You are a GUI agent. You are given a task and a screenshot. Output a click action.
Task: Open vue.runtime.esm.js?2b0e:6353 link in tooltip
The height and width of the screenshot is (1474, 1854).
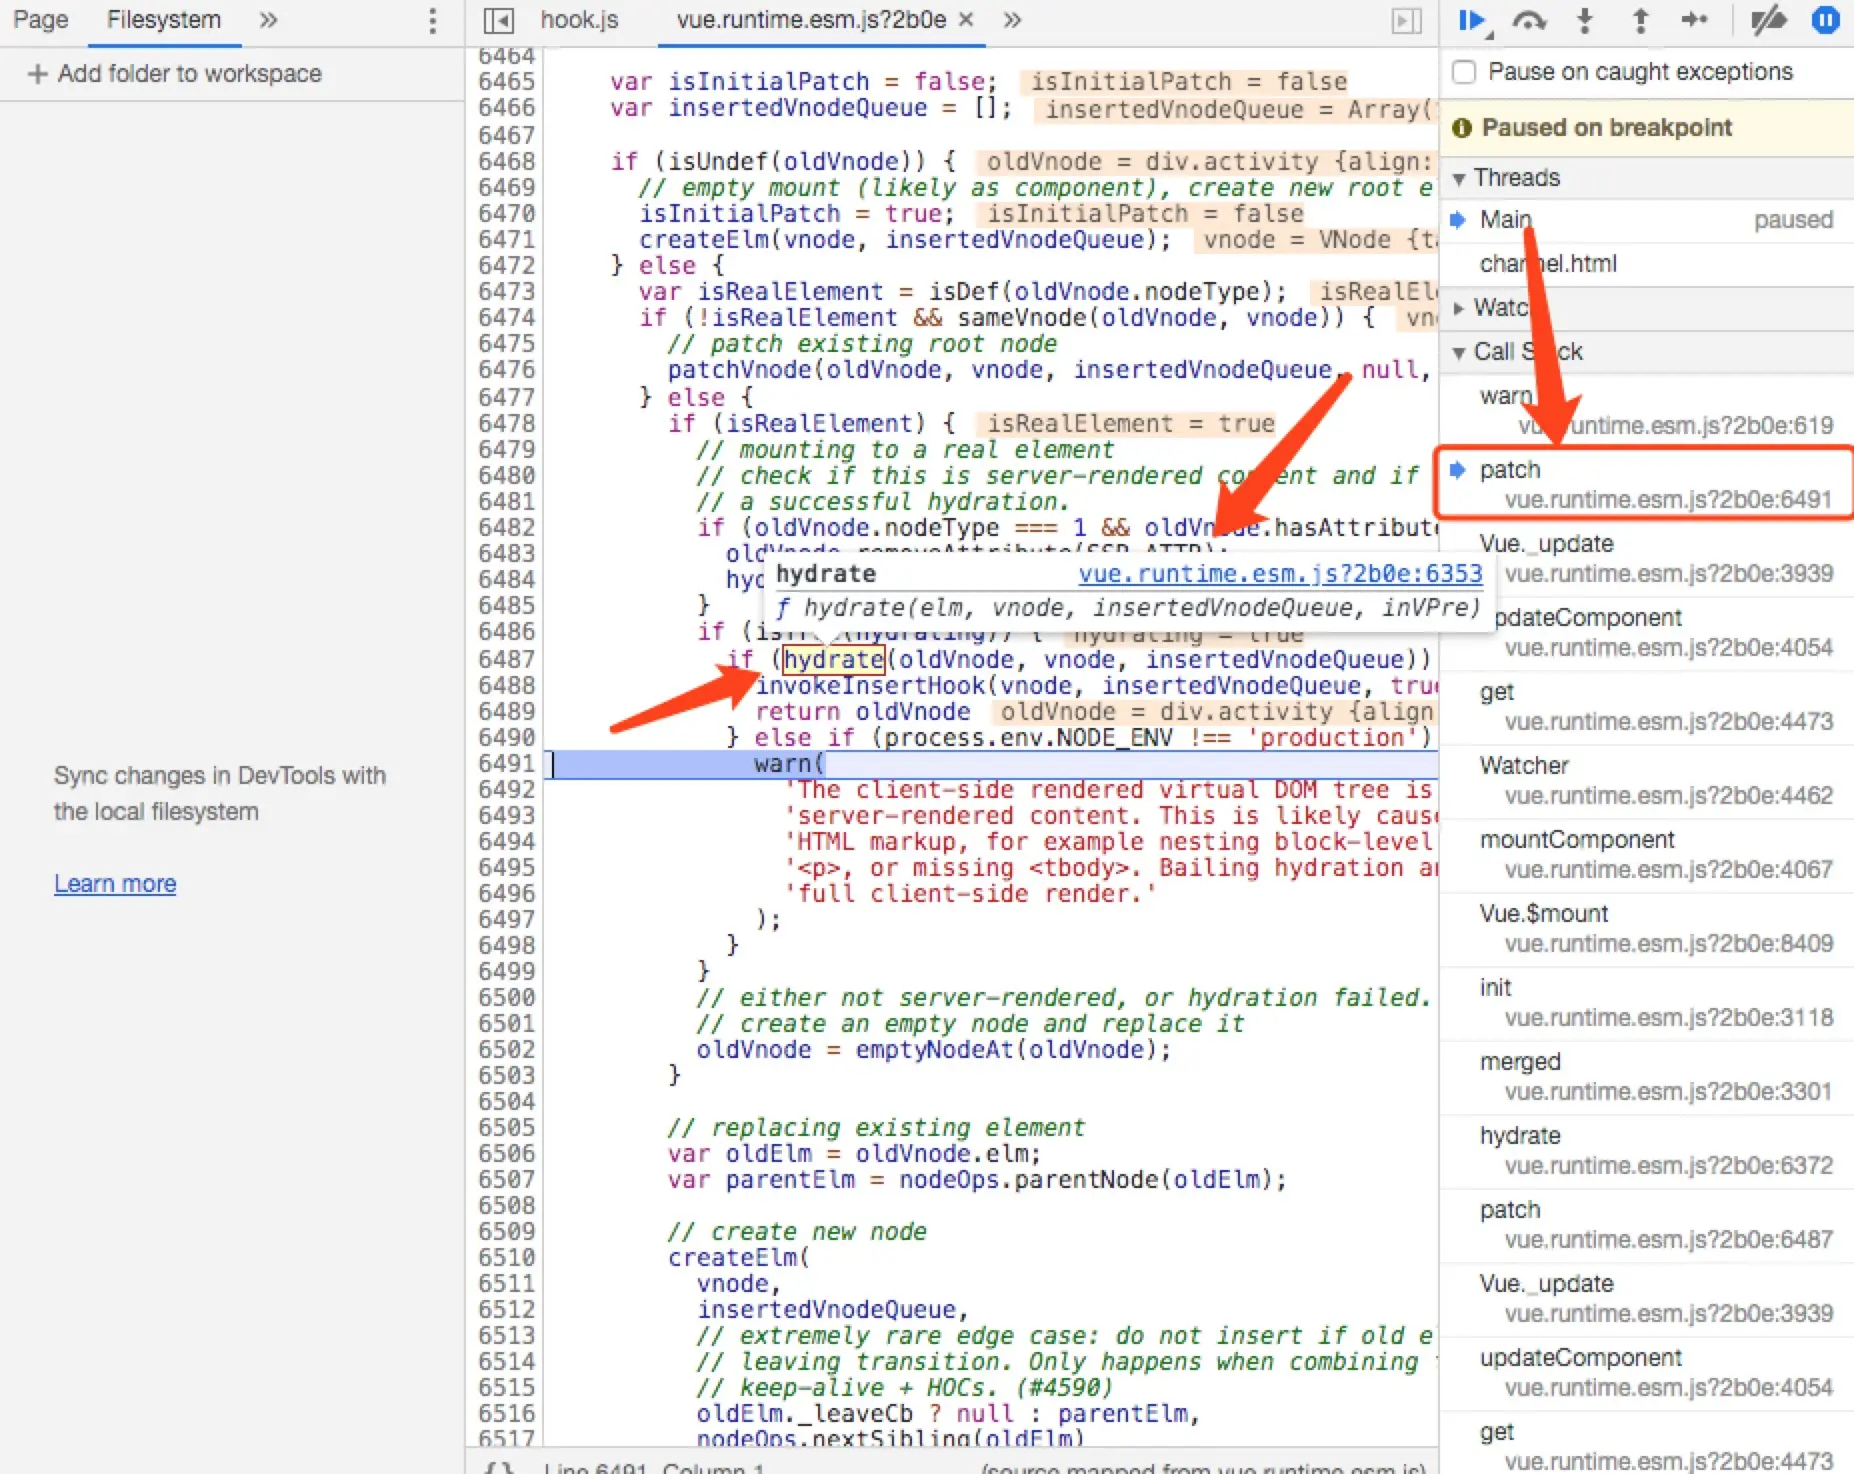pyautogui.click(x=1280, y=574)
